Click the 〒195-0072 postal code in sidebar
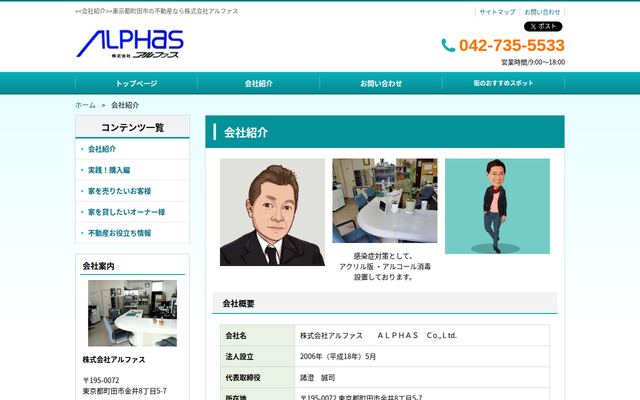This screenshot has width=640, height=400. (101, 380)
